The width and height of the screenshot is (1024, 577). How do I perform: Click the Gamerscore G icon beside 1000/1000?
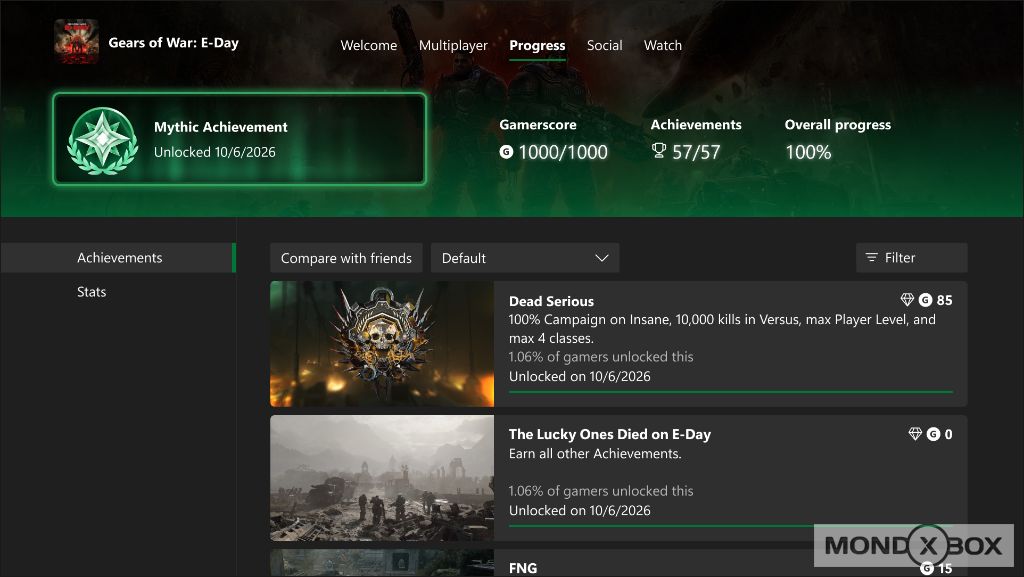click(506, 152)
